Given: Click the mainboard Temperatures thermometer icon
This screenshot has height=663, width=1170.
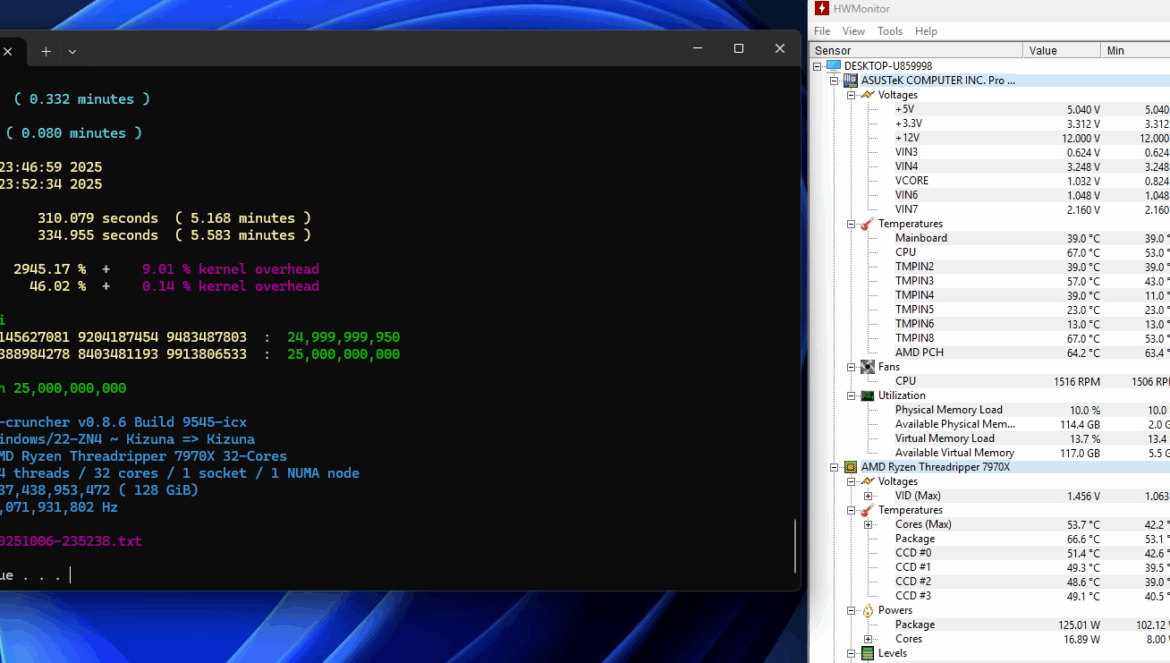Looking at the screenshot, I should coord(867,224).
